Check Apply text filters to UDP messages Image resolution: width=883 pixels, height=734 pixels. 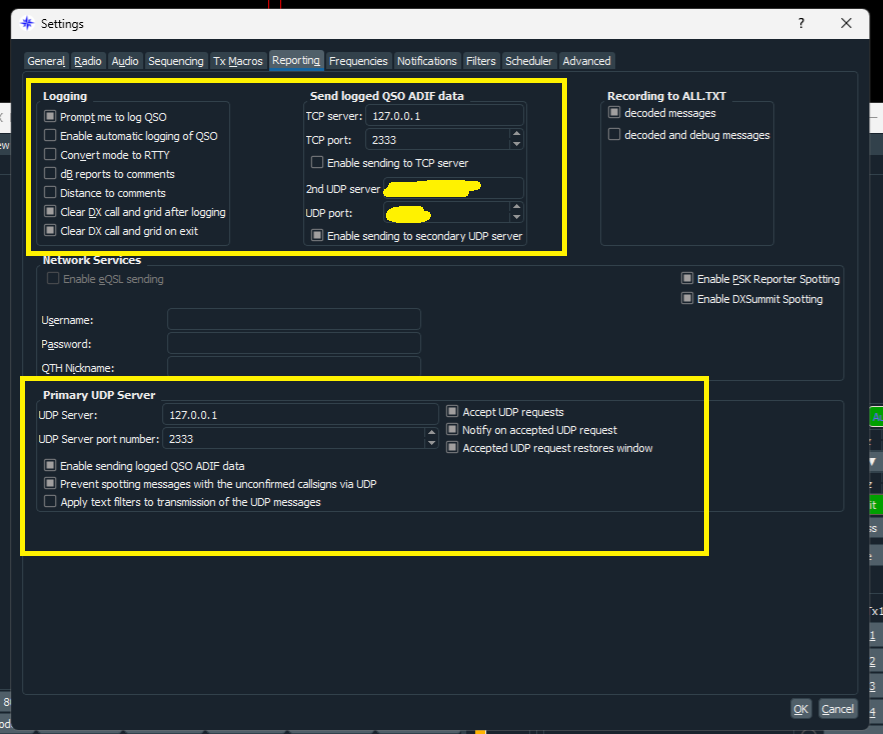click(x=50, y=502)
